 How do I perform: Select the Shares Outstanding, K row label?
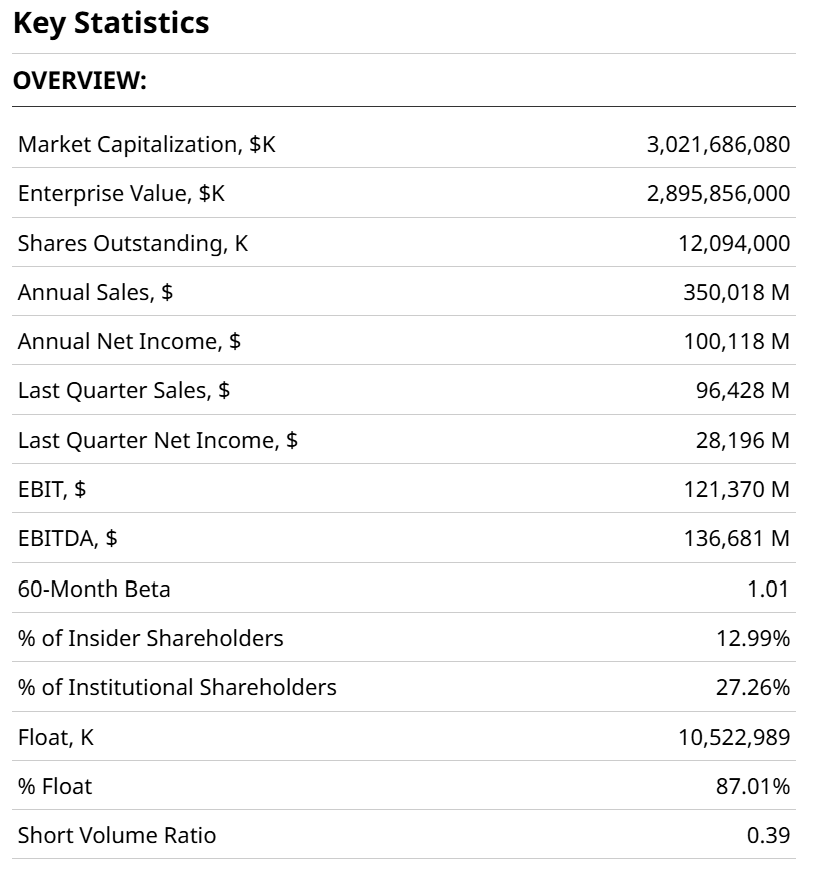pyautogui.click(x=132, y=243)
